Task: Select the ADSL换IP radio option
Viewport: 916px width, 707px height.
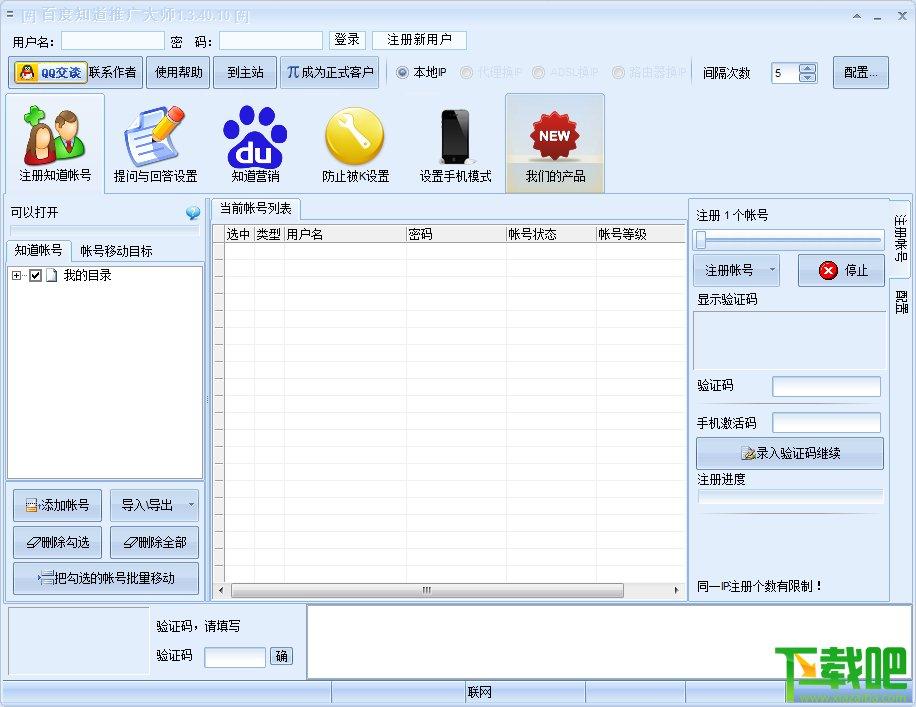Action: click(x=539, y=72)
